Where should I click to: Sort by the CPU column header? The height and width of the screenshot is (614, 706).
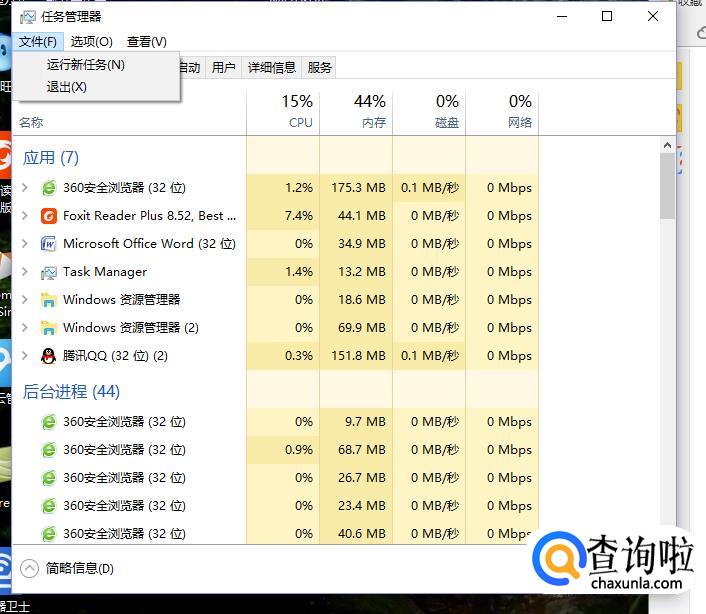(x=283, y=113)
